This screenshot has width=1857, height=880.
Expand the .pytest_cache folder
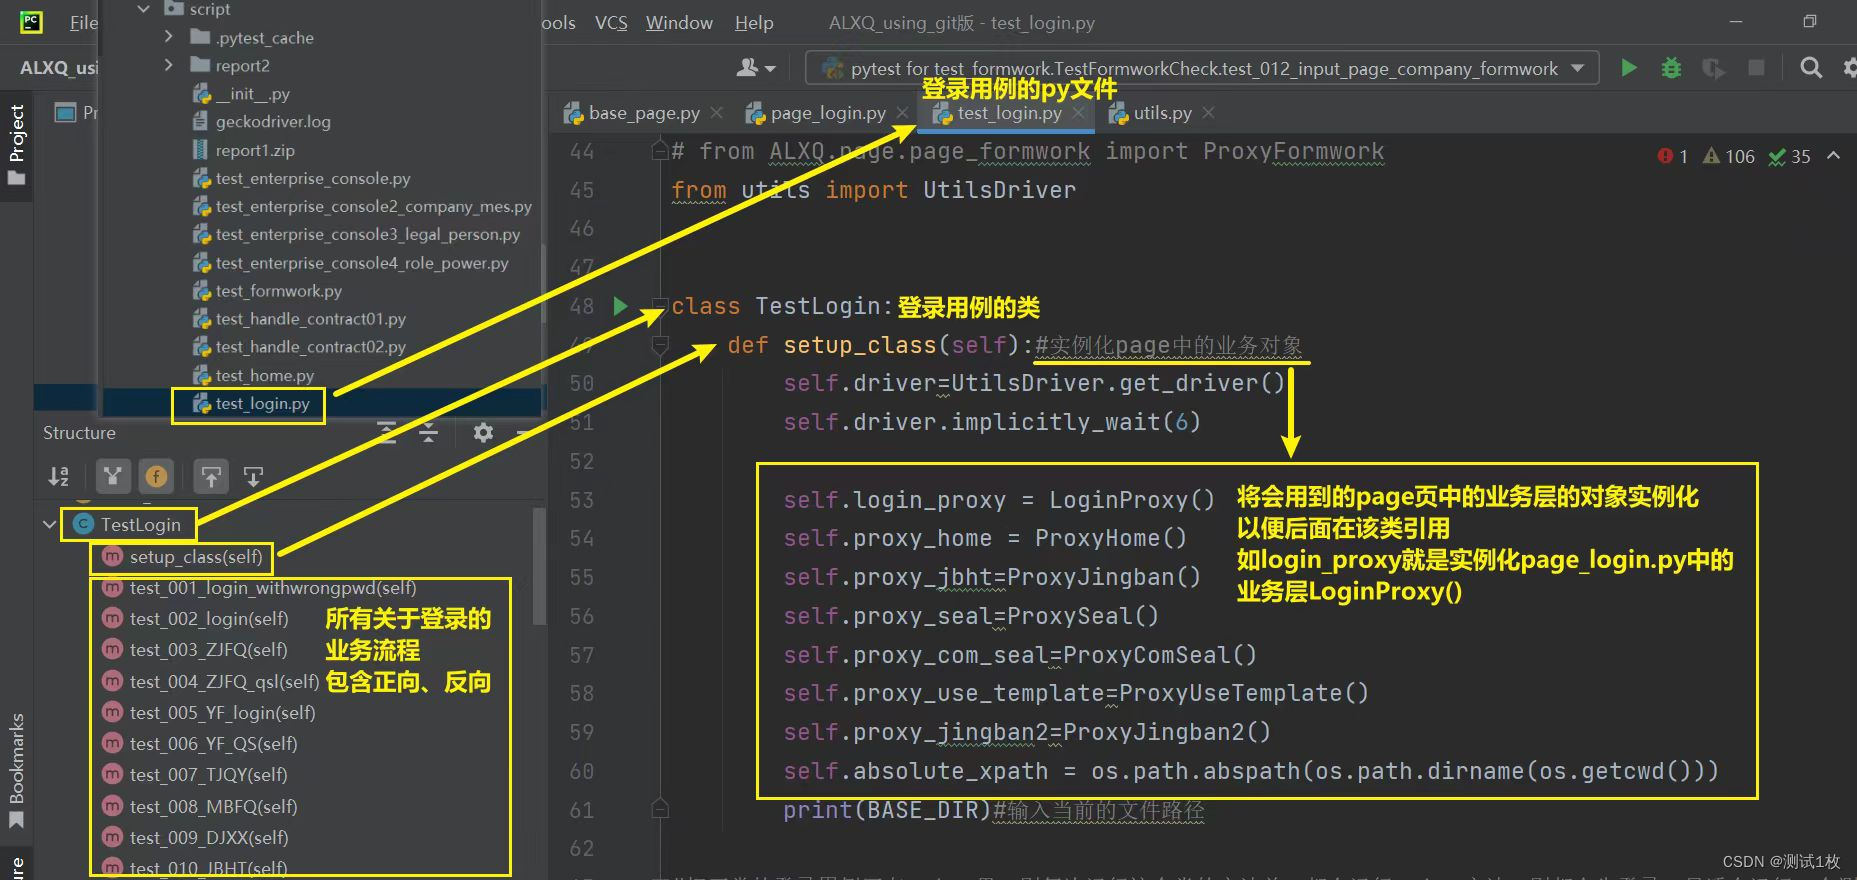pyautogui.click(x=168, y=37)
